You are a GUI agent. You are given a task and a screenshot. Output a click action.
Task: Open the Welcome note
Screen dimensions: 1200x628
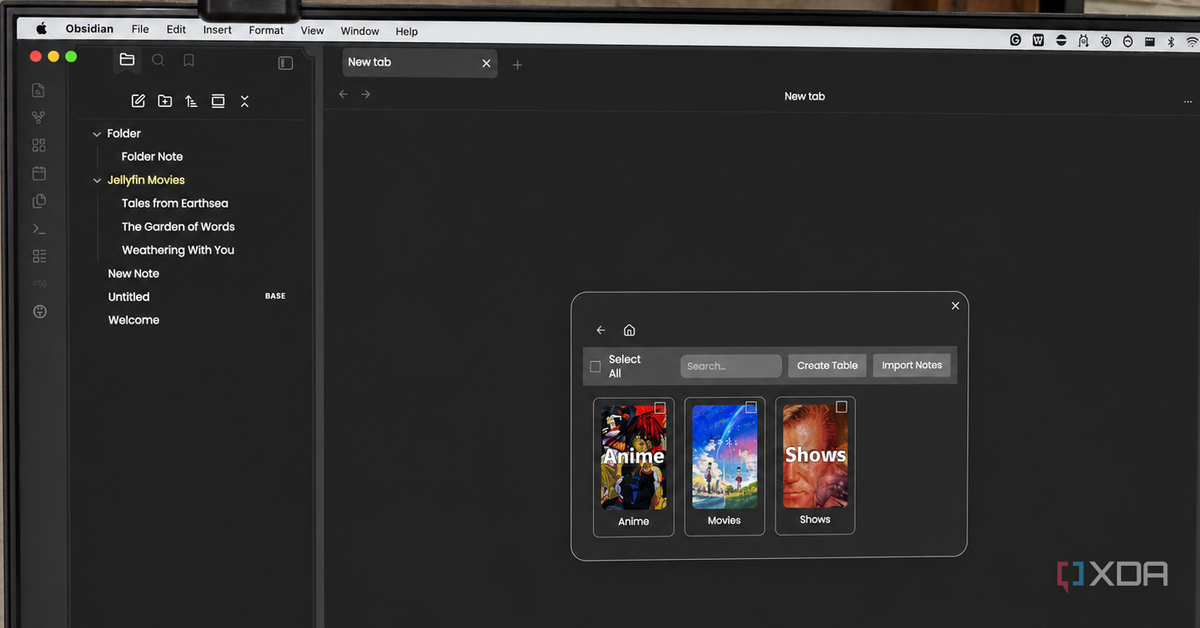[x=133, y=321]
